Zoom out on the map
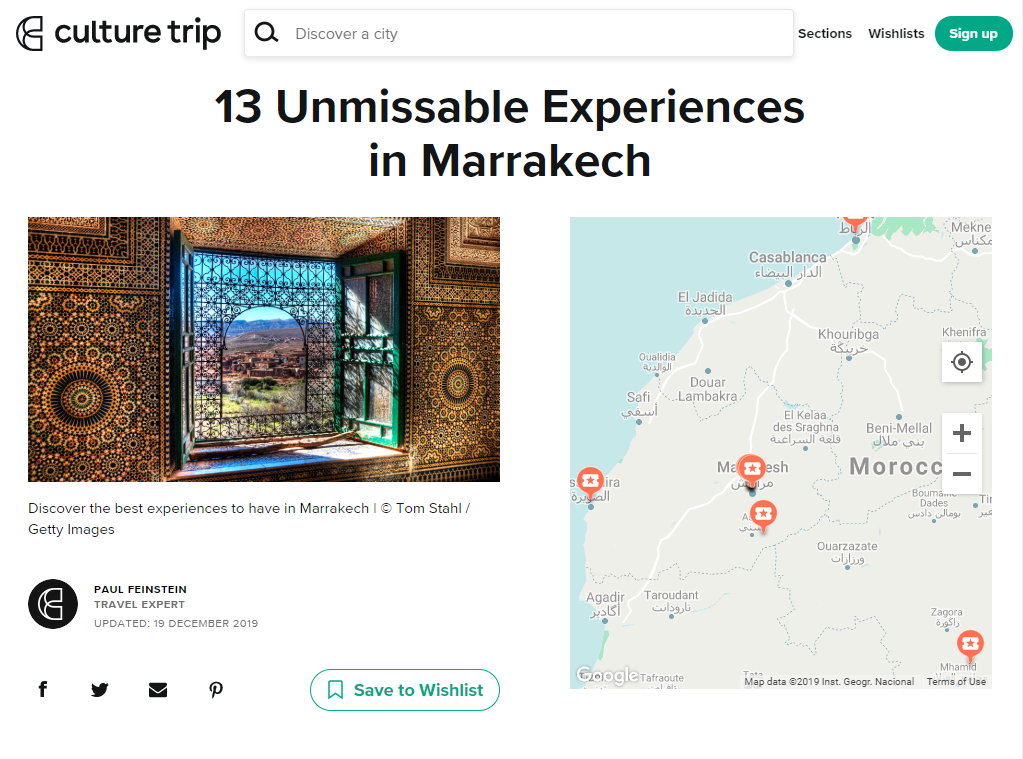The image size is (1023, 759). 962,473
